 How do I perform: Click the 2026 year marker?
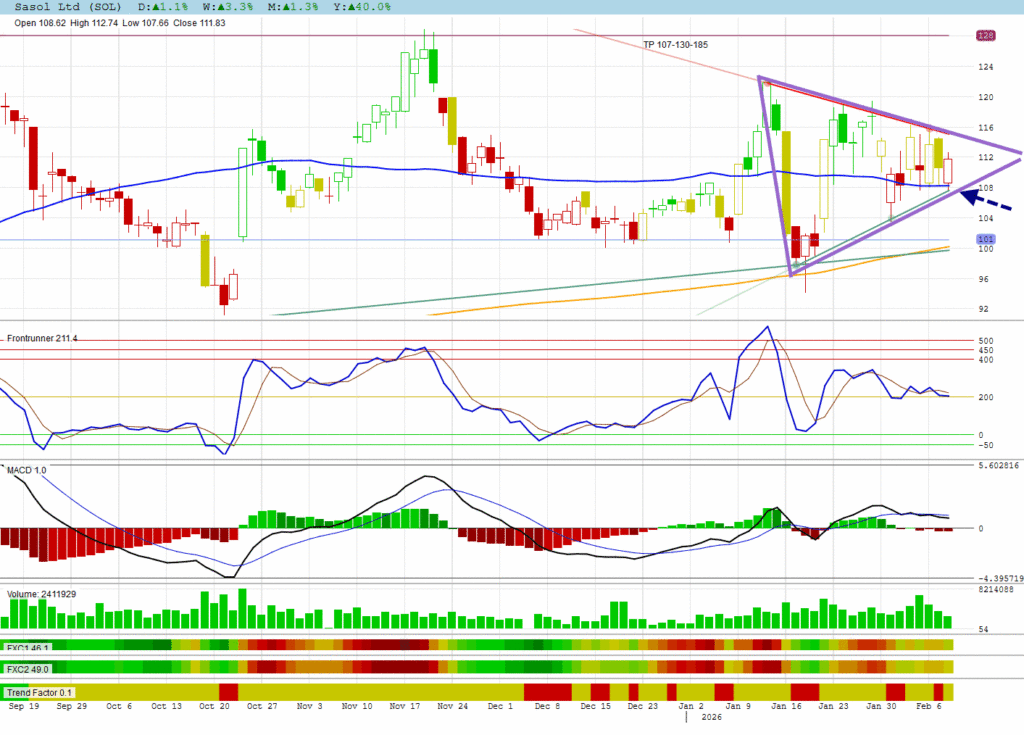point(711,718)
